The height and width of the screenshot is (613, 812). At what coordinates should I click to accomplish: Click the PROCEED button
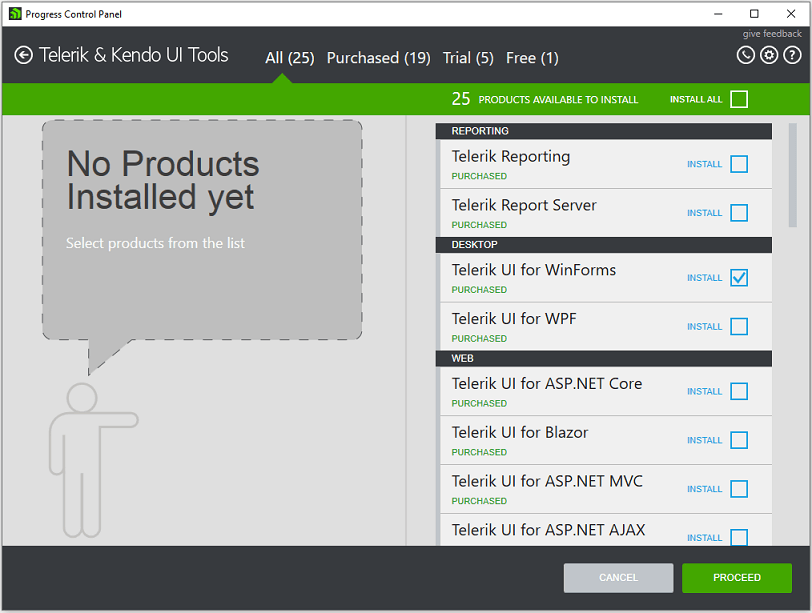(x=736, y=578)
